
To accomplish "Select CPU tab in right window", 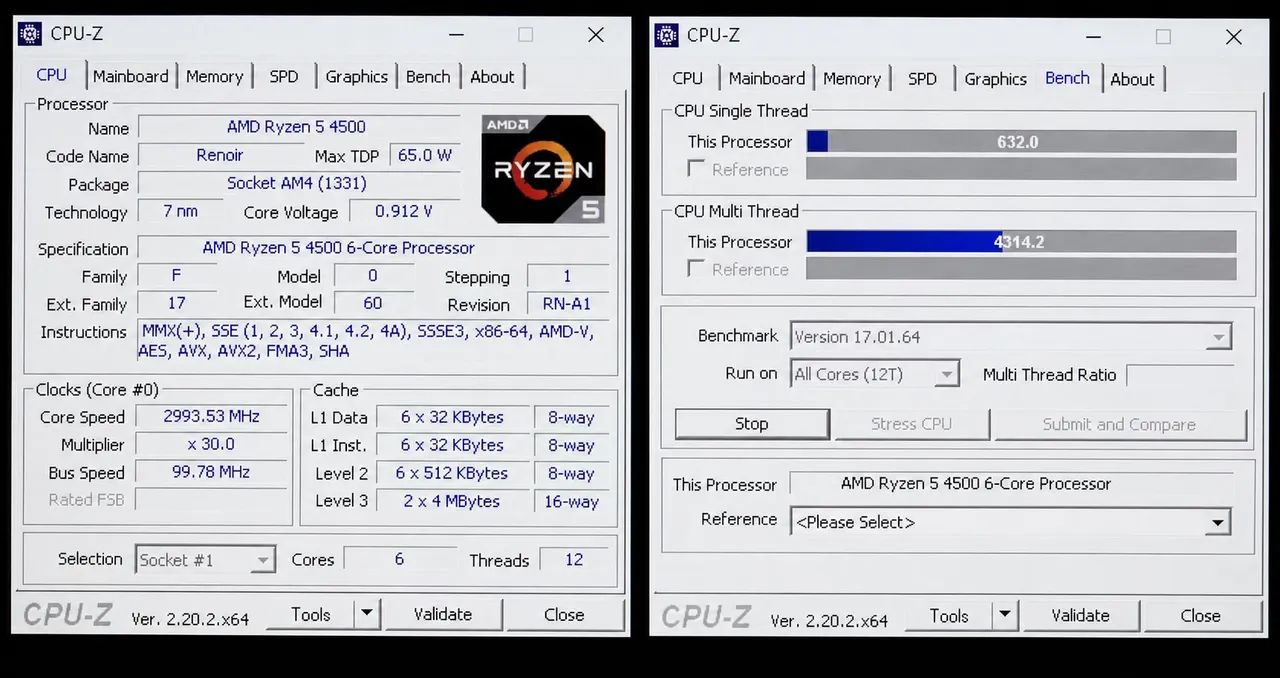I will [687, 78].
